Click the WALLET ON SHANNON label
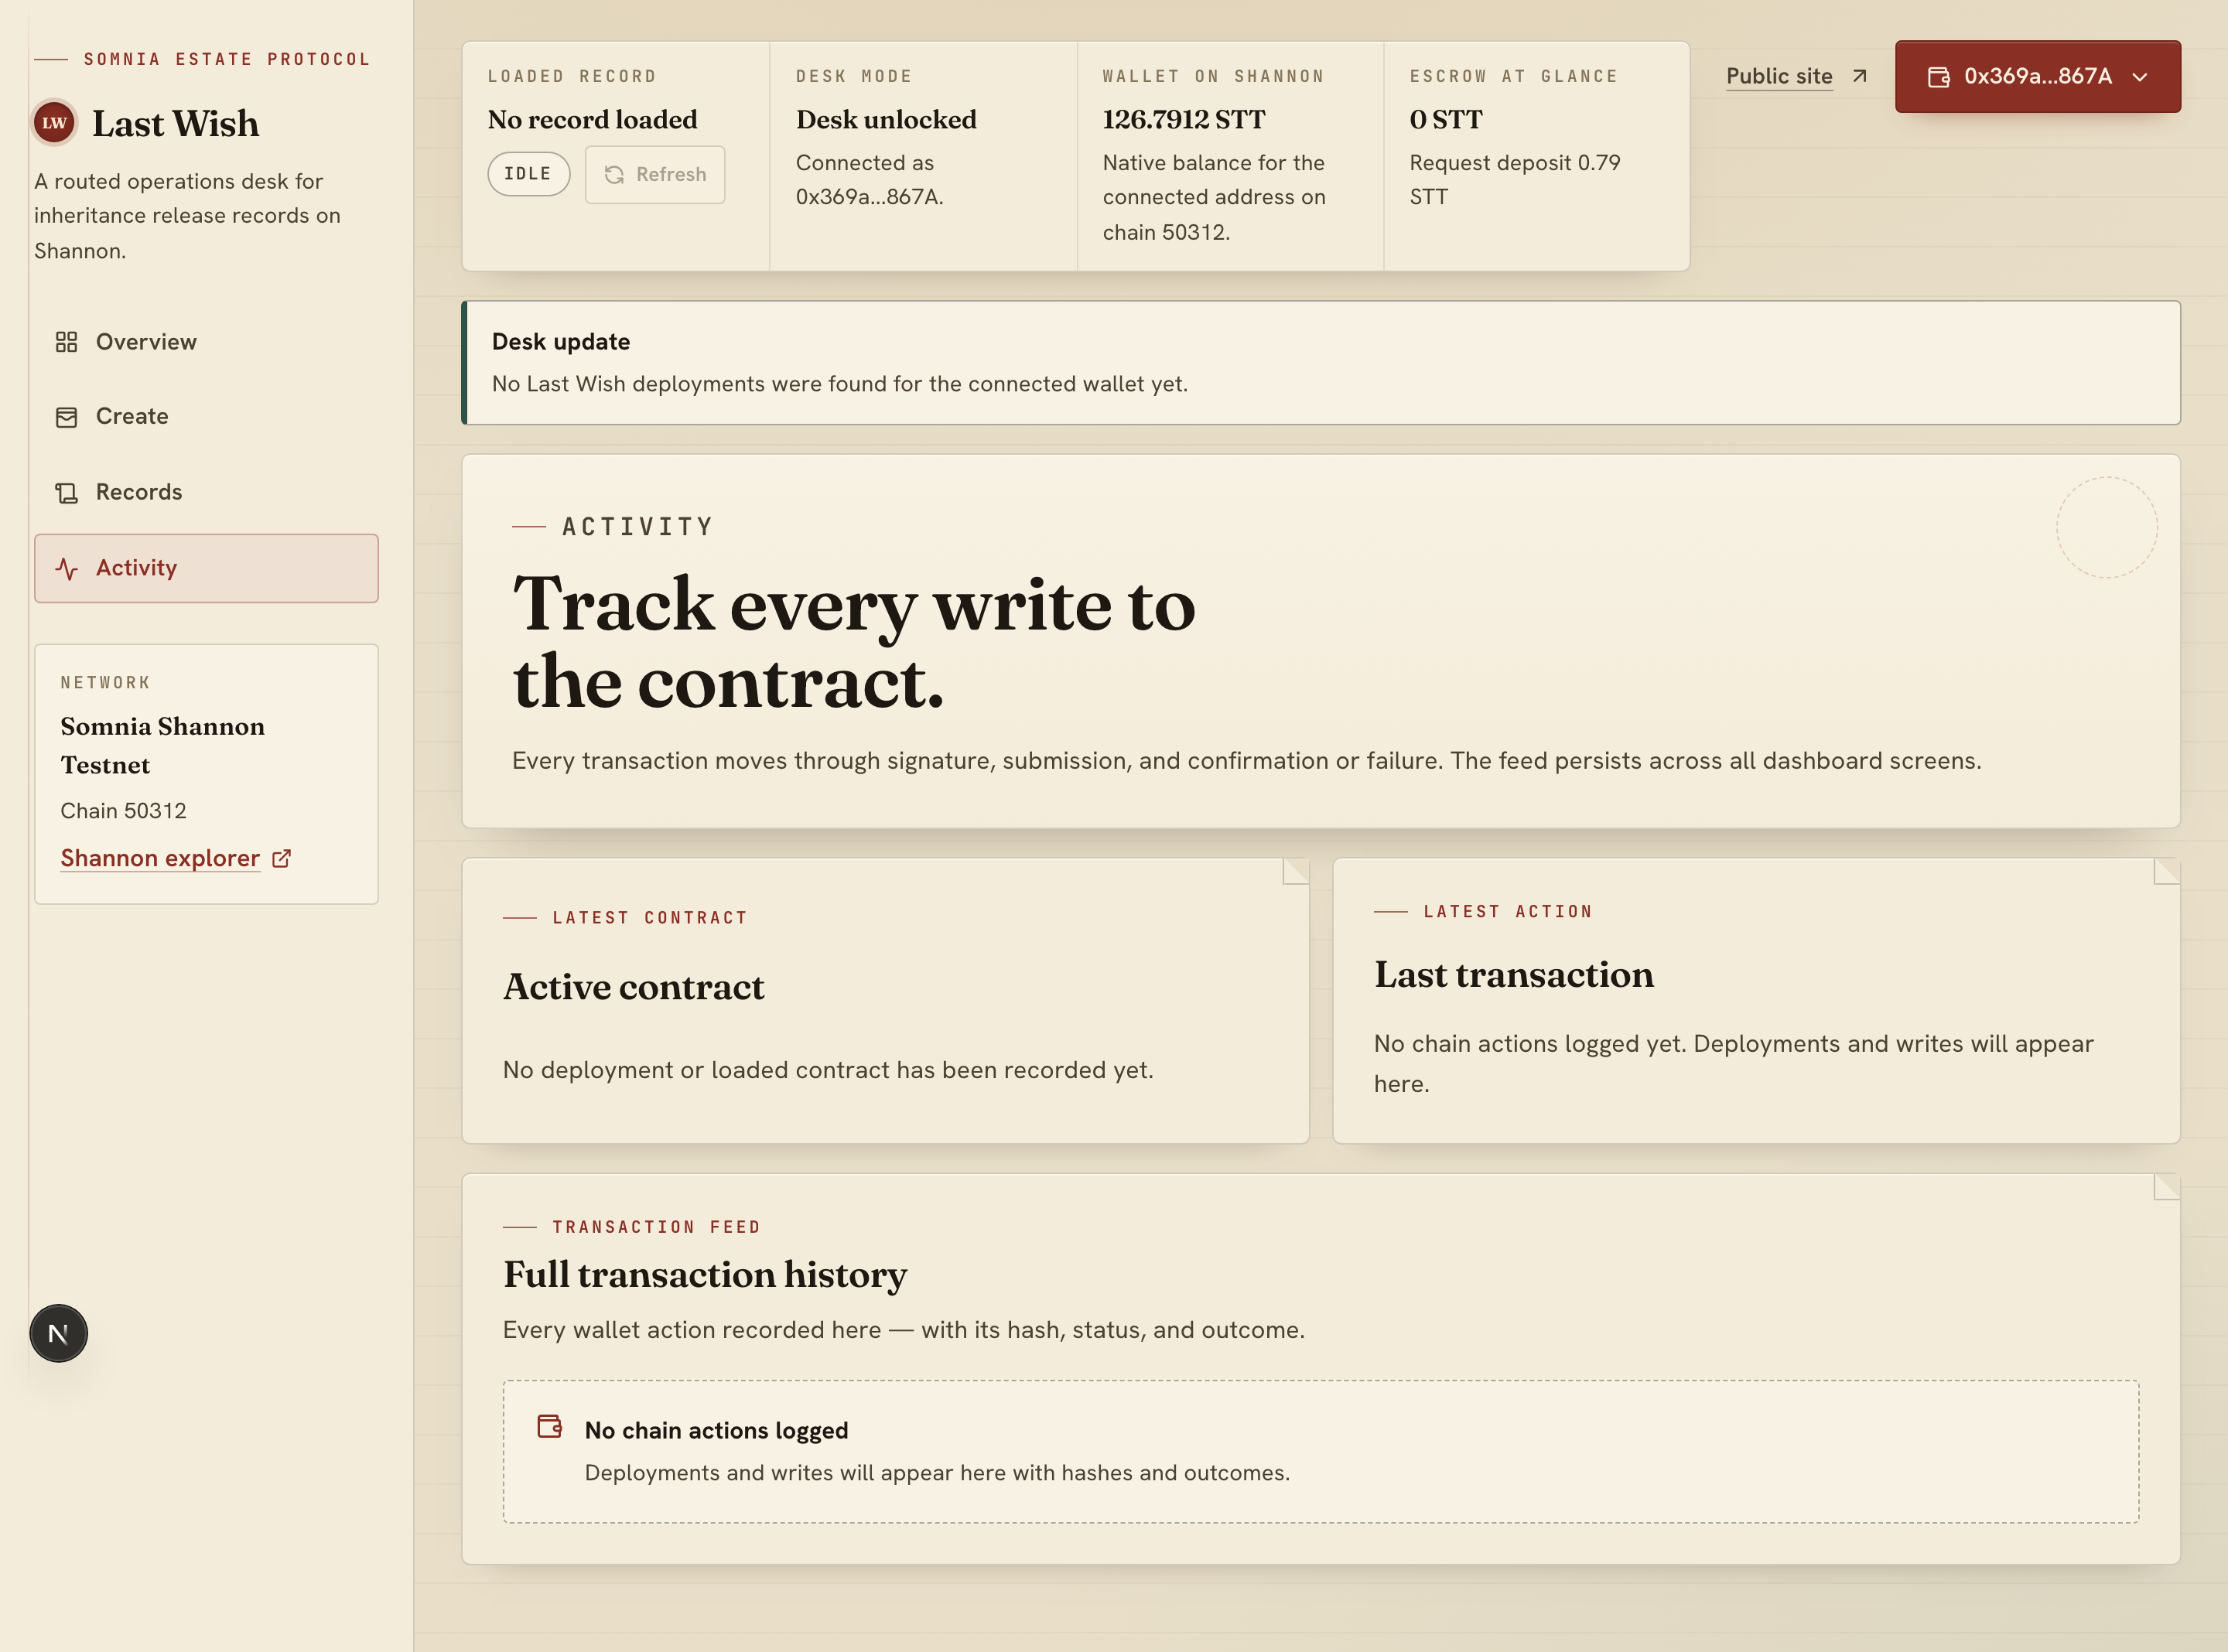 click(x=1213, y=76)
